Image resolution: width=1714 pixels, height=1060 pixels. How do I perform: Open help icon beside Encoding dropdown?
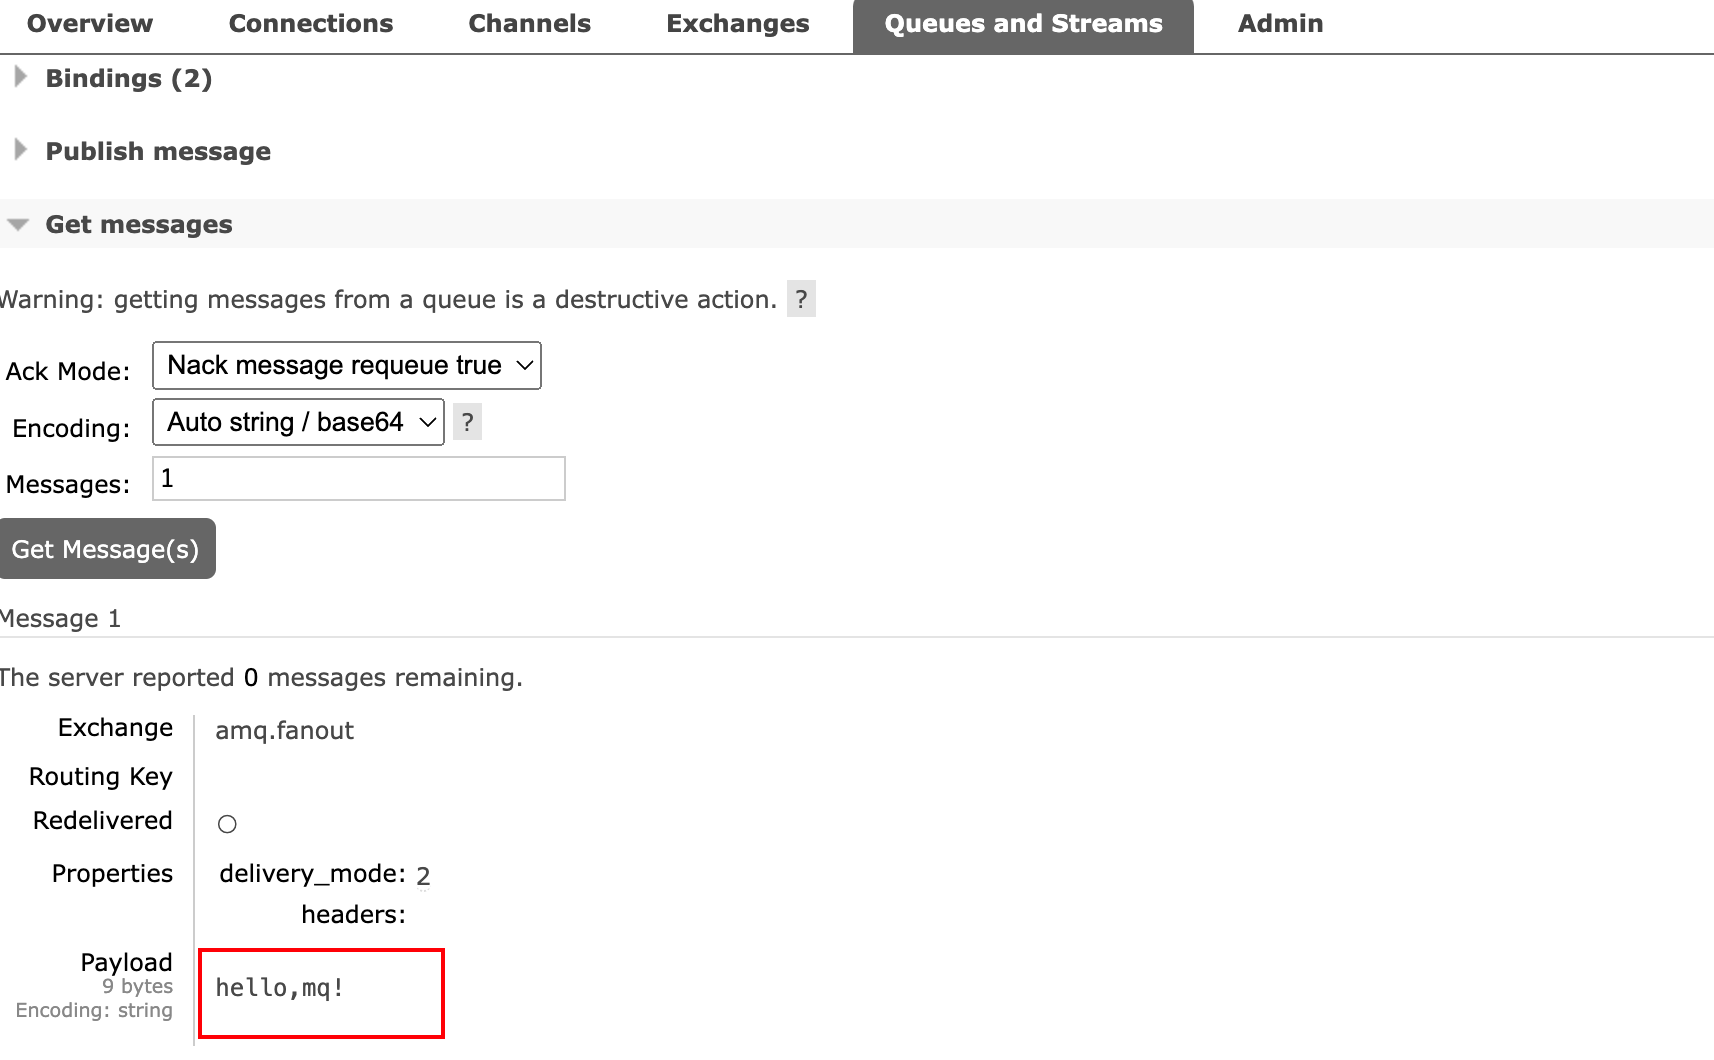(x=467, y=422)
